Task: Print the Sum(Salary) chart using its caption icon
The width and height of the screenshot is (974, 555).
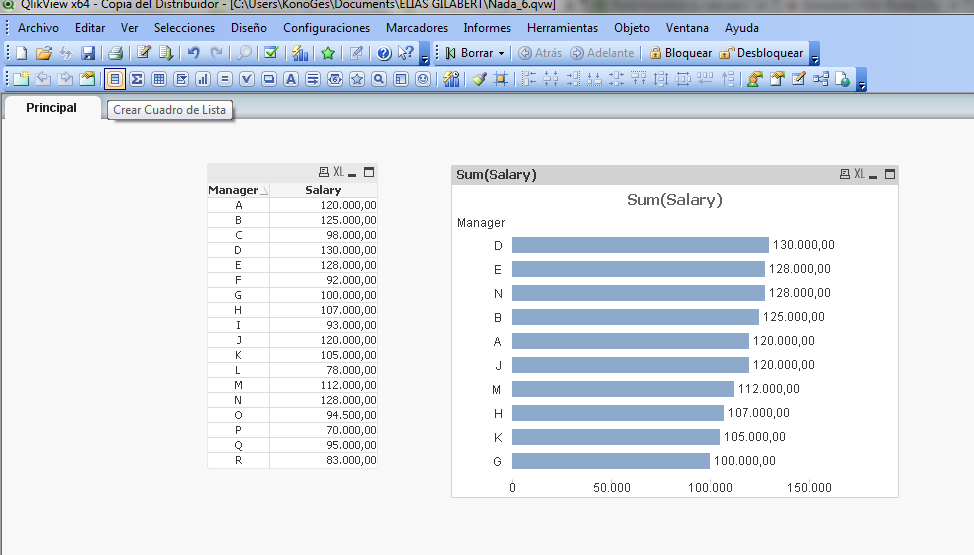Action: click(x=844, y=174)
